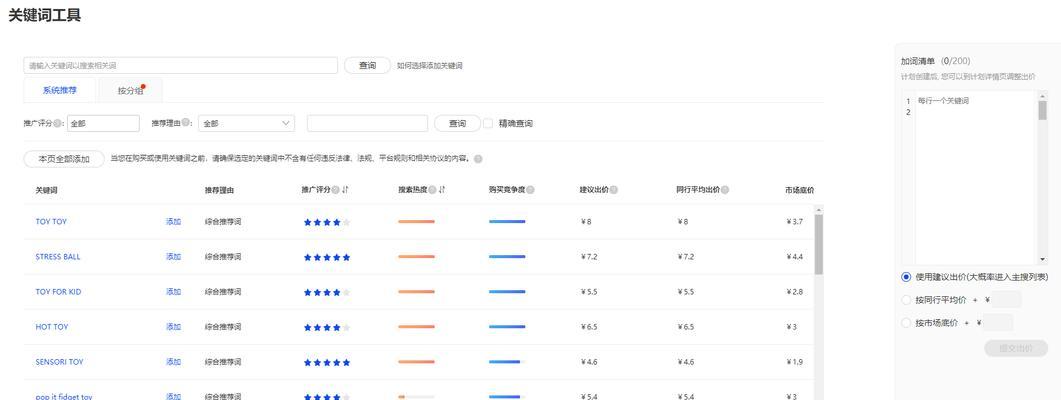Click 添加 for TOY TOY keyword

(x=173, y=222)
